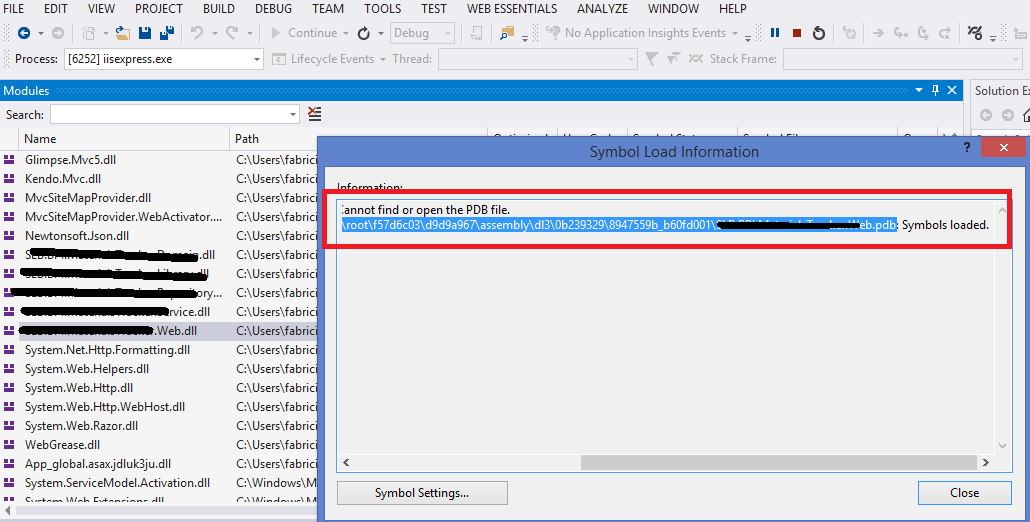Open the FILE menu
1030x522 pixels.
[13, 9]
